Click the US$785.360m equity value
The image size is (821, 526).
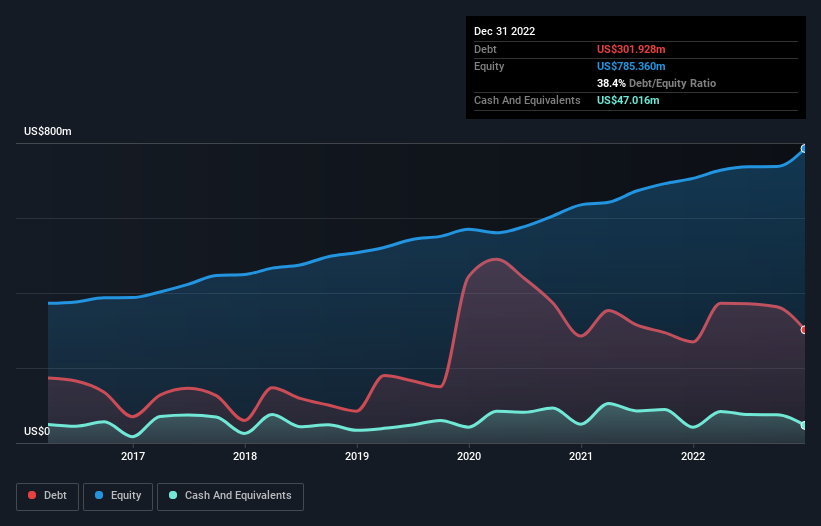[x=631, y=66]
